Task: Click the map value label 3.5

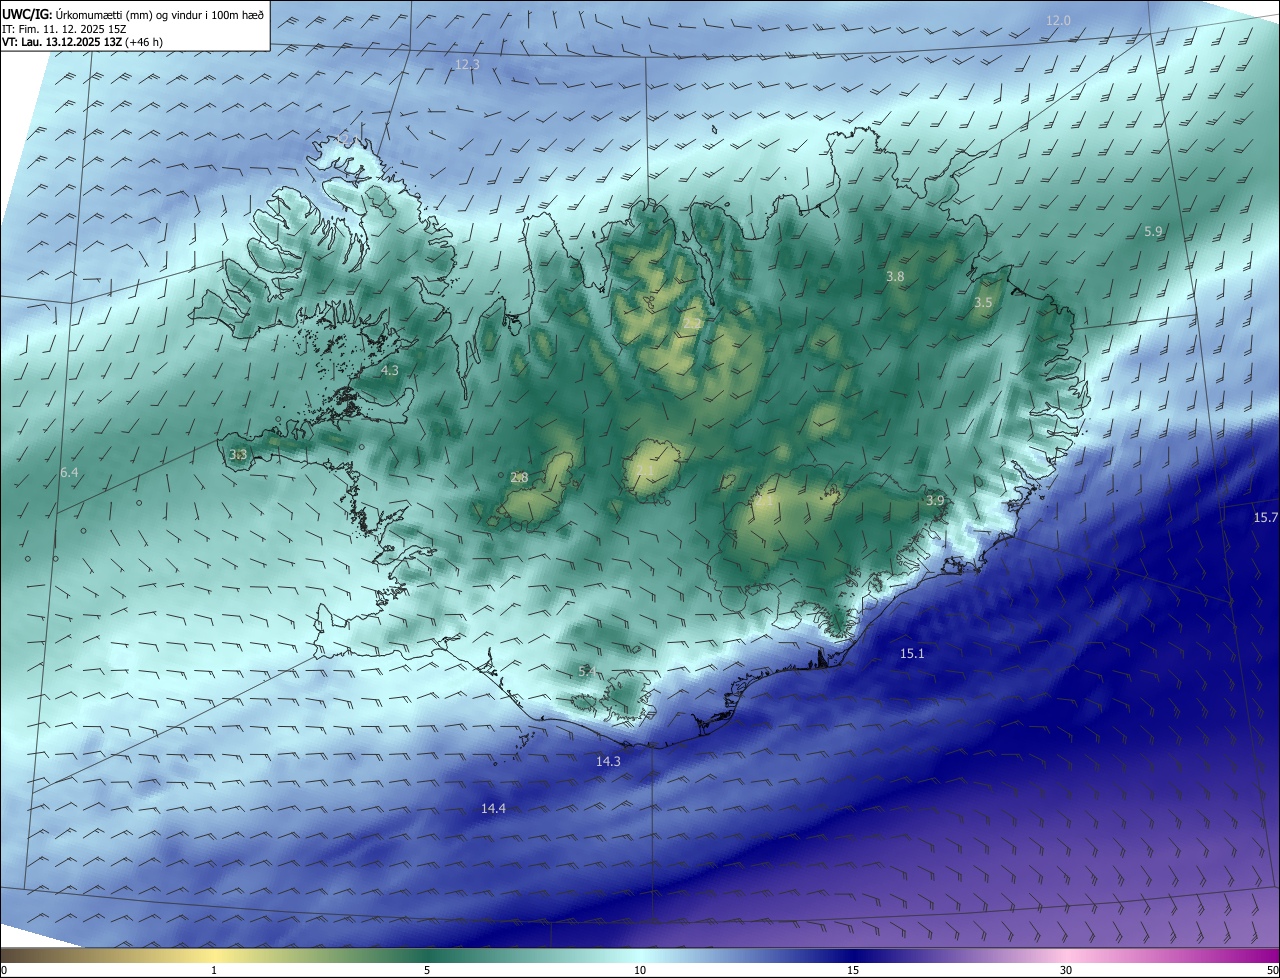Action: point(983,302)
